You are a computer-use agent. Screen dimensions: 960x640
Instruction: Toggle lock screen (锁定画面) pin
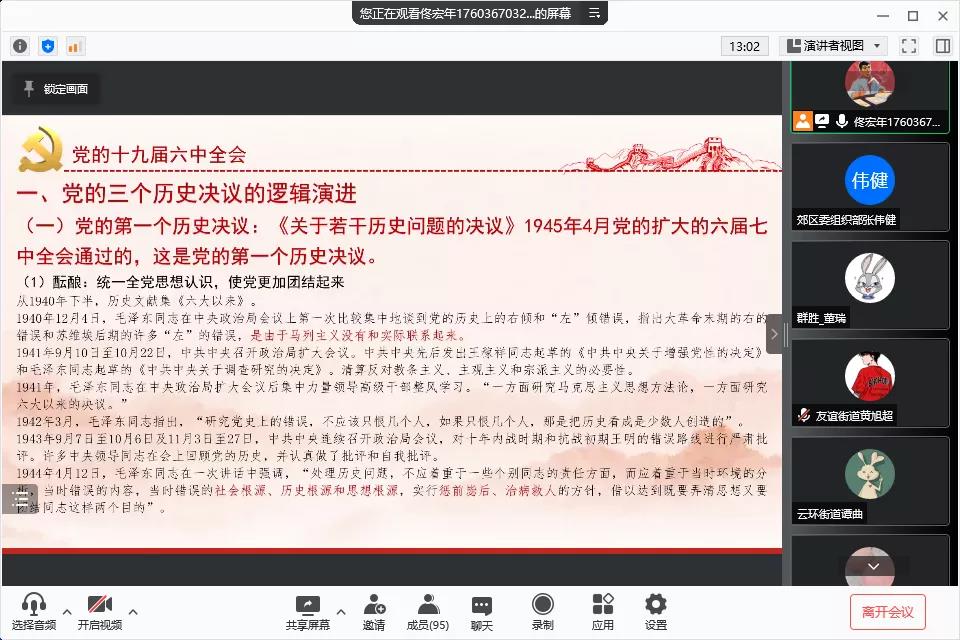(x=56, y=89)
